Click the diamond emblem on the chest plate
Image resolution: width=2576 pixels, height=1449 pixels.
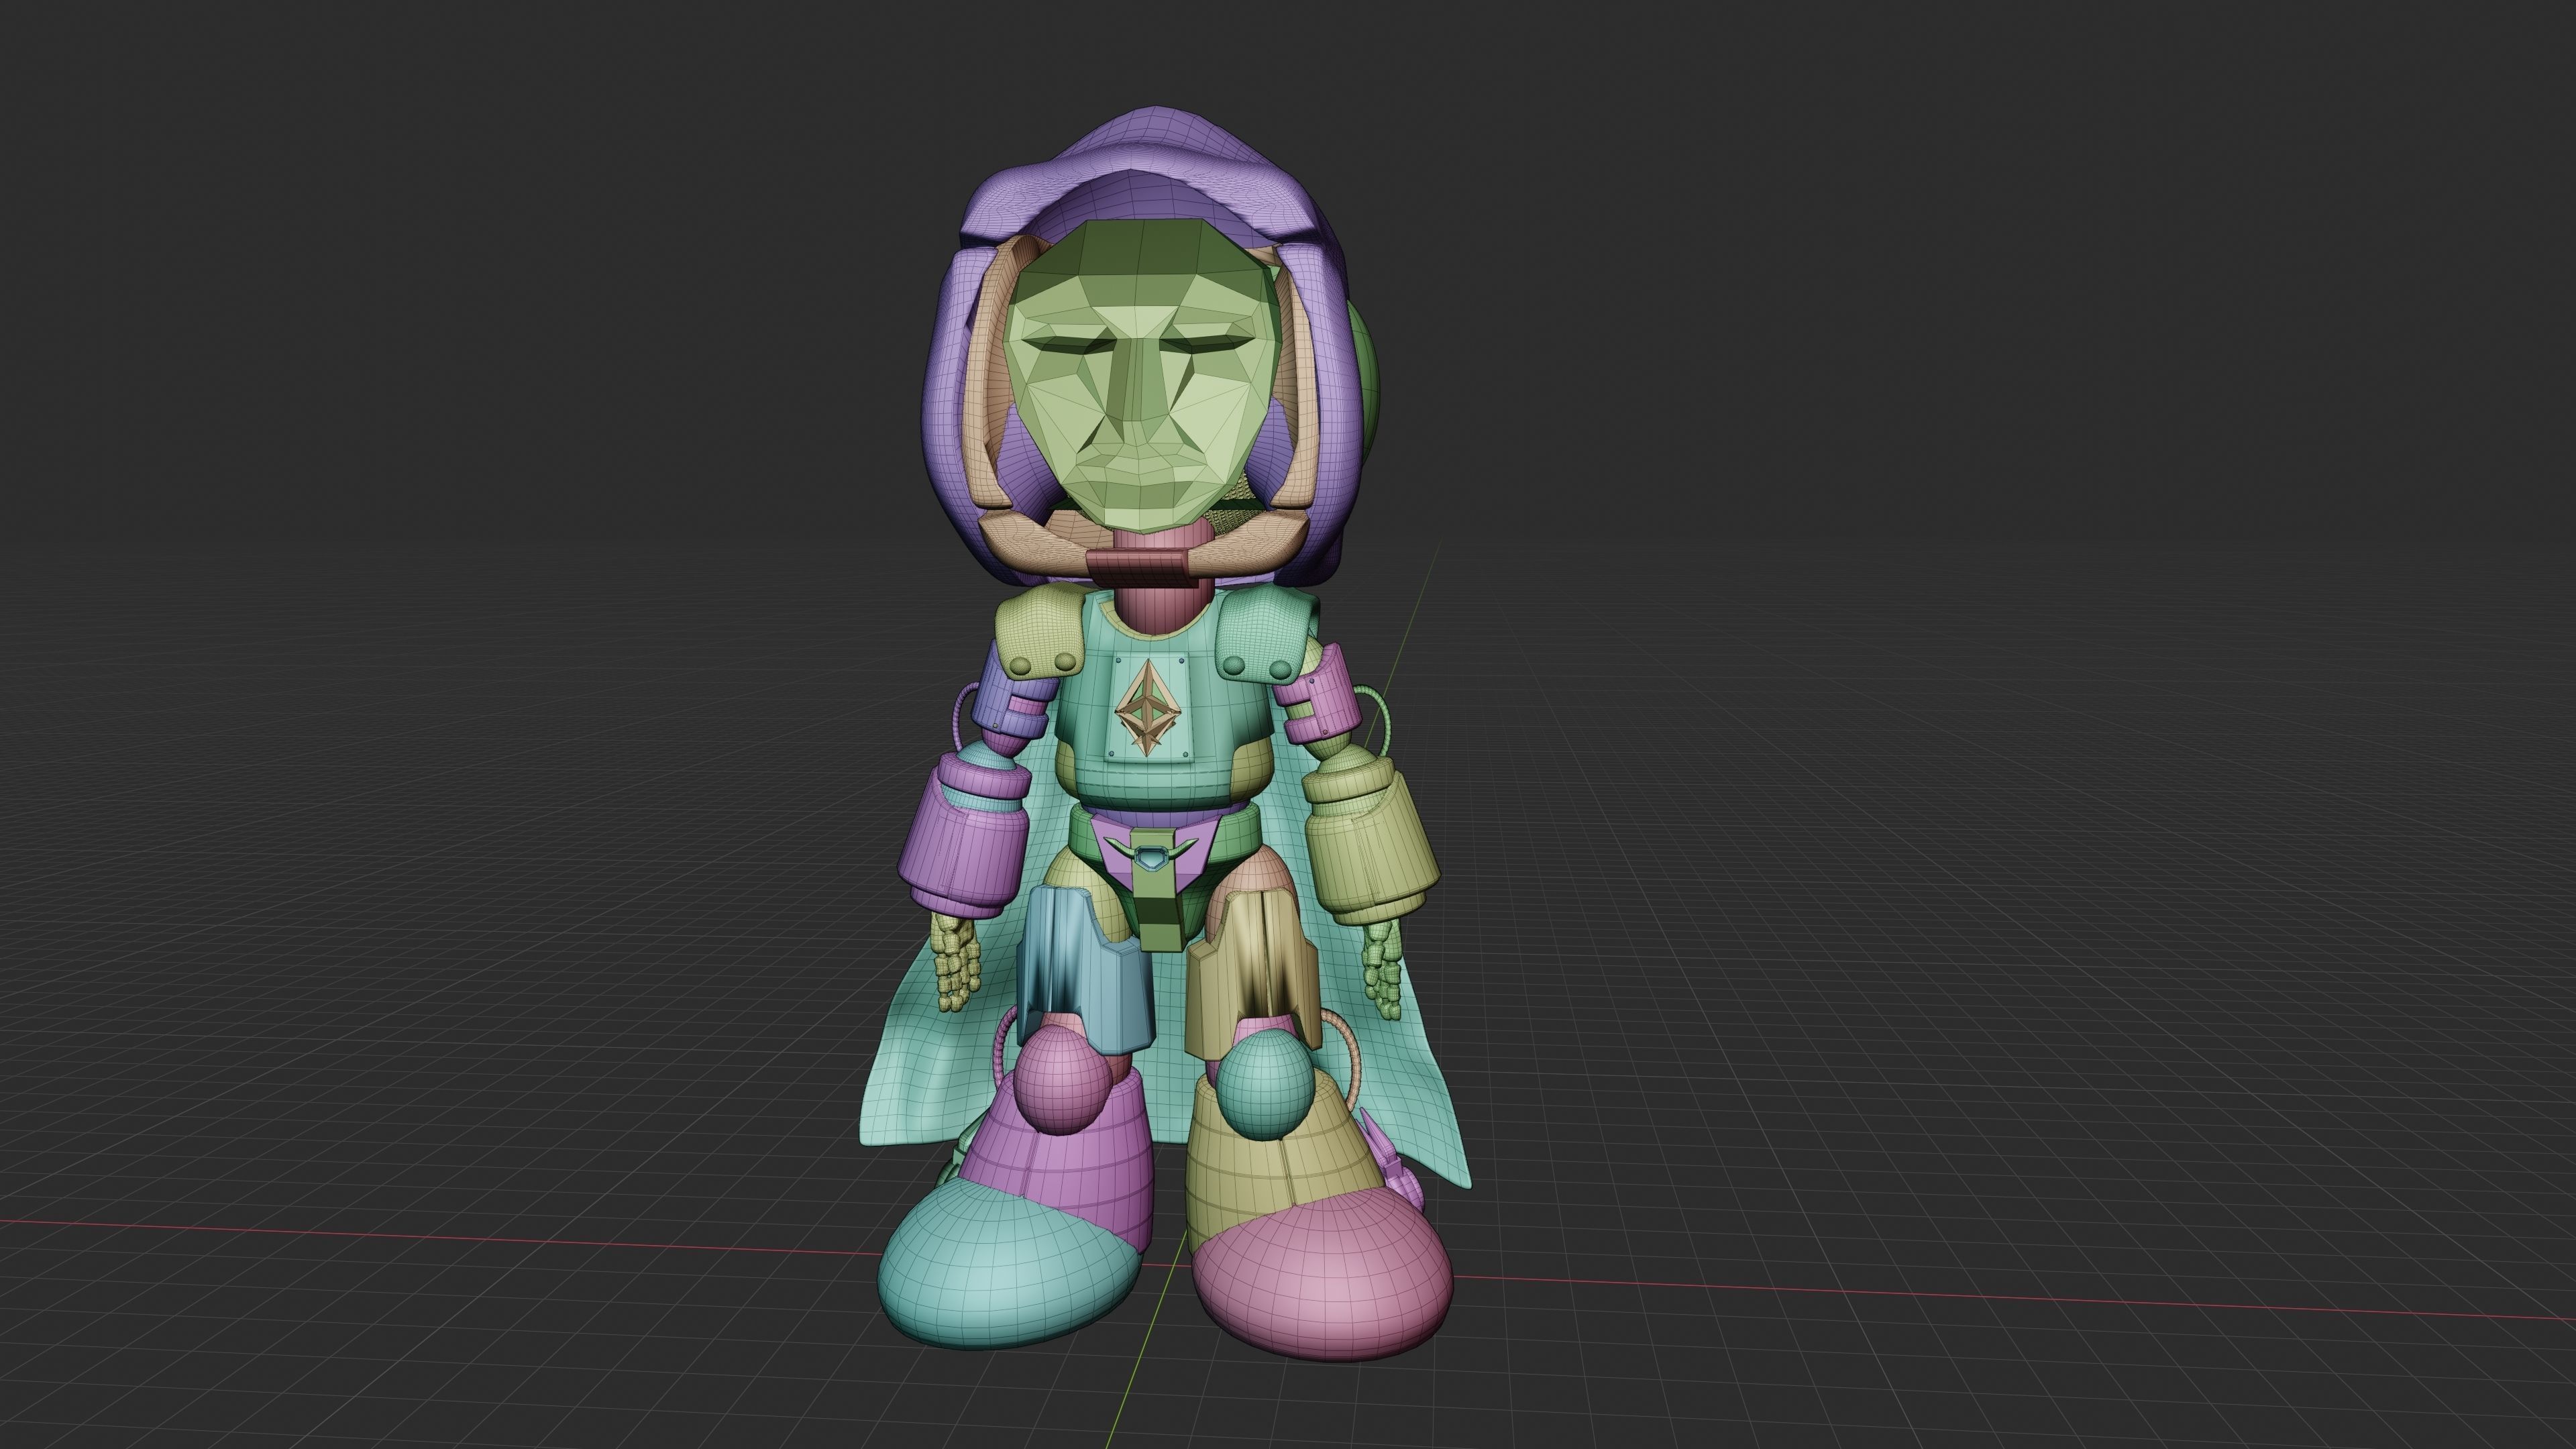click(x=1148, y=708)
